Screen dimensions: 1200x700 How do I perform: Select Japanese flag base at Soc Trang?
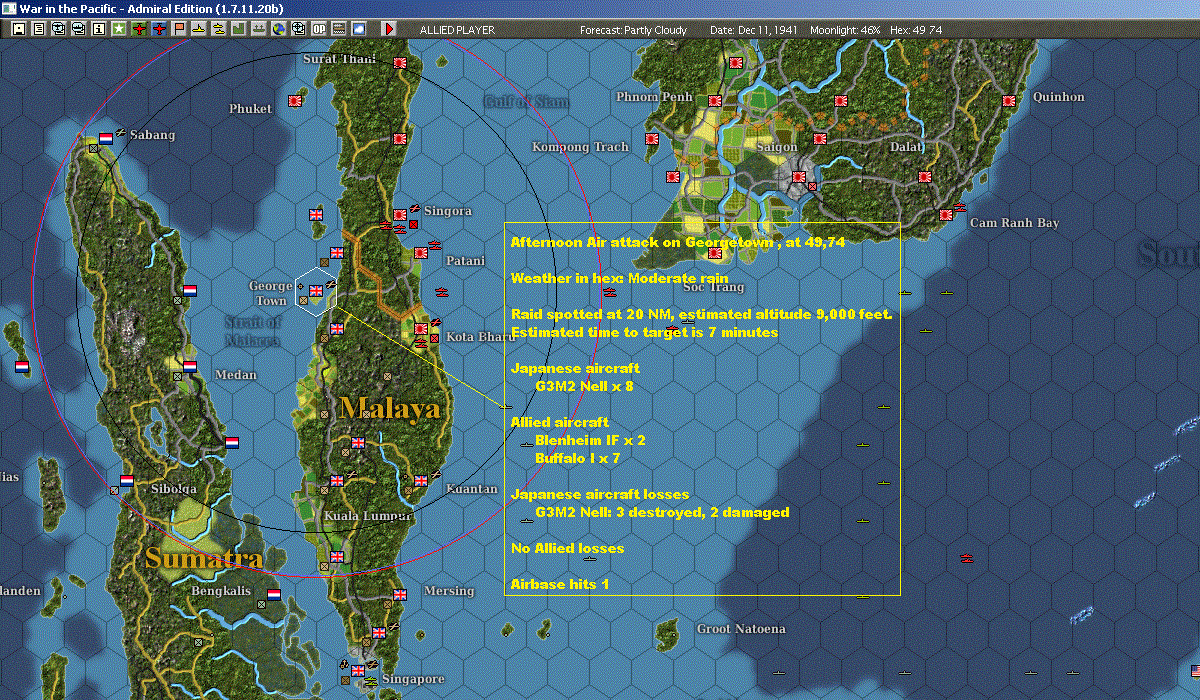coord(715,254)
